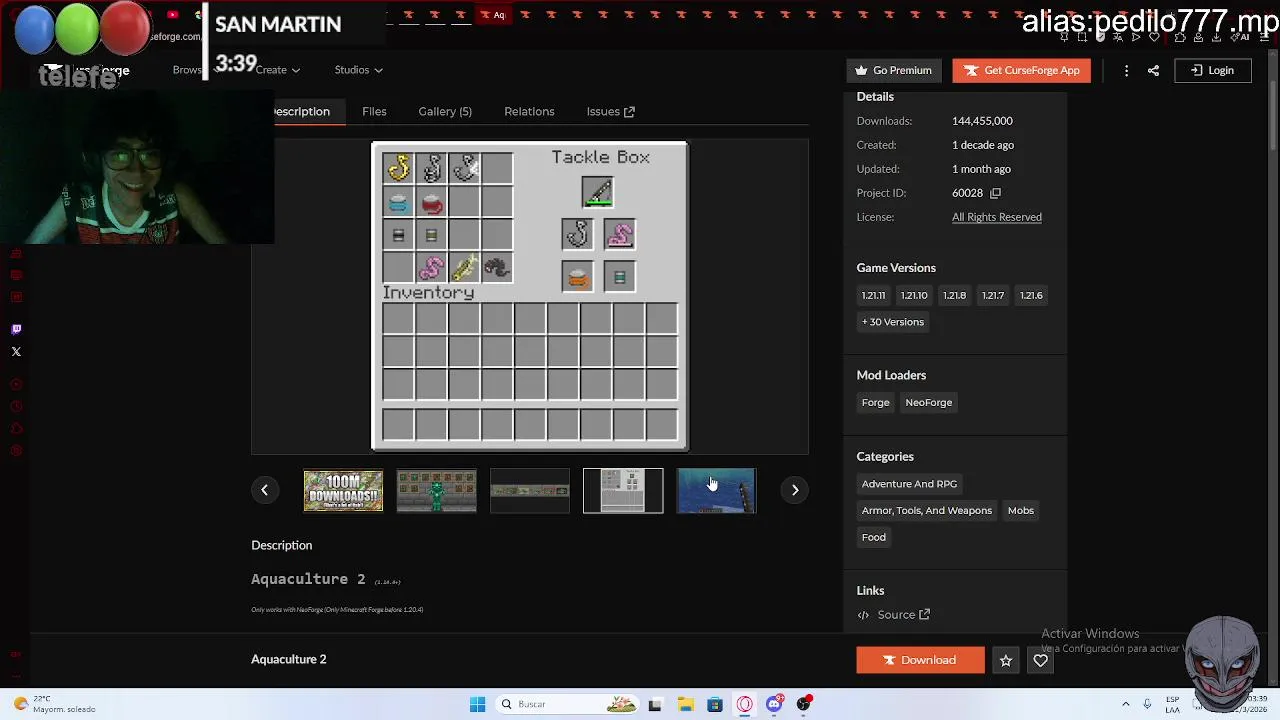Screen dimensions: 1280x720
Task: Open the Adventure And RPG category
Action: [910, 484]
